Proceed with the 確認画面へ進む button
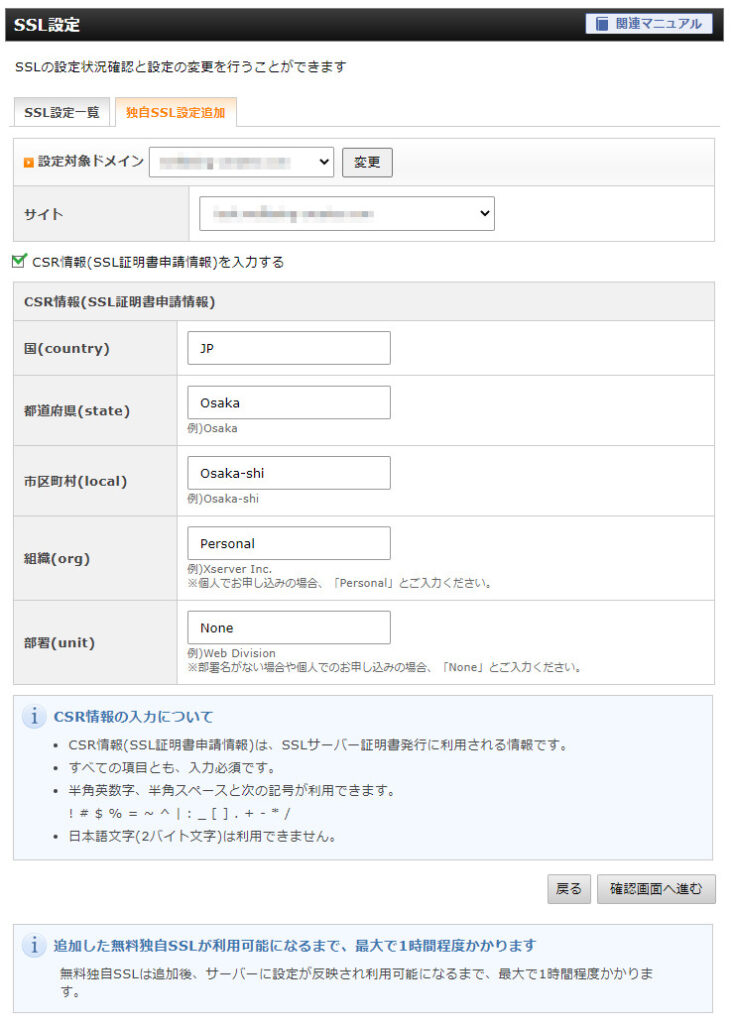The height and width of the screenshot is (1024, 732). (656, 889)
